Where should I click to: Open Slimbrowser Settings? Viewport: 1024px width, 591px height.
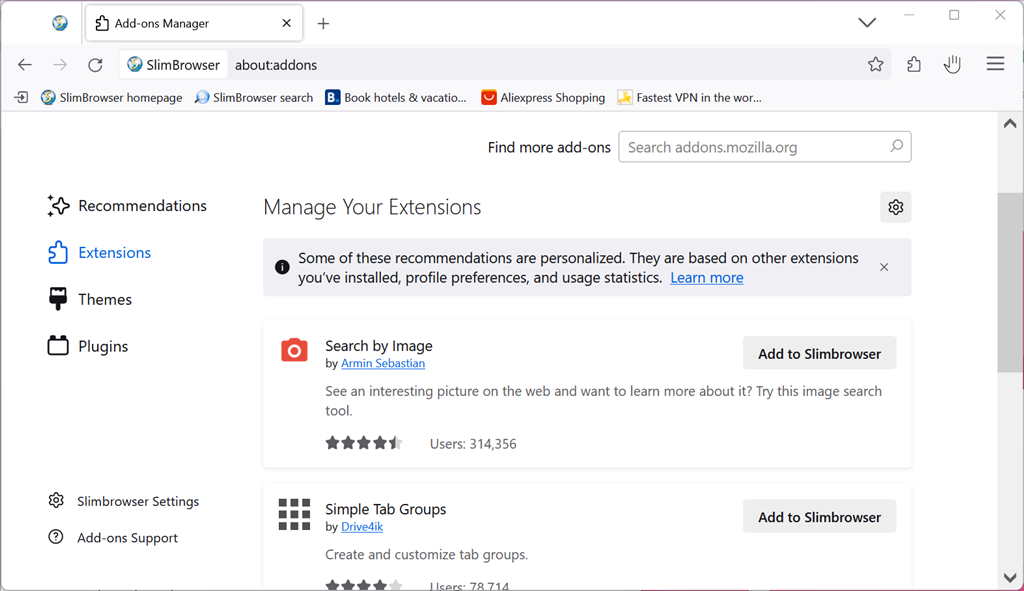tap(123, 501)
